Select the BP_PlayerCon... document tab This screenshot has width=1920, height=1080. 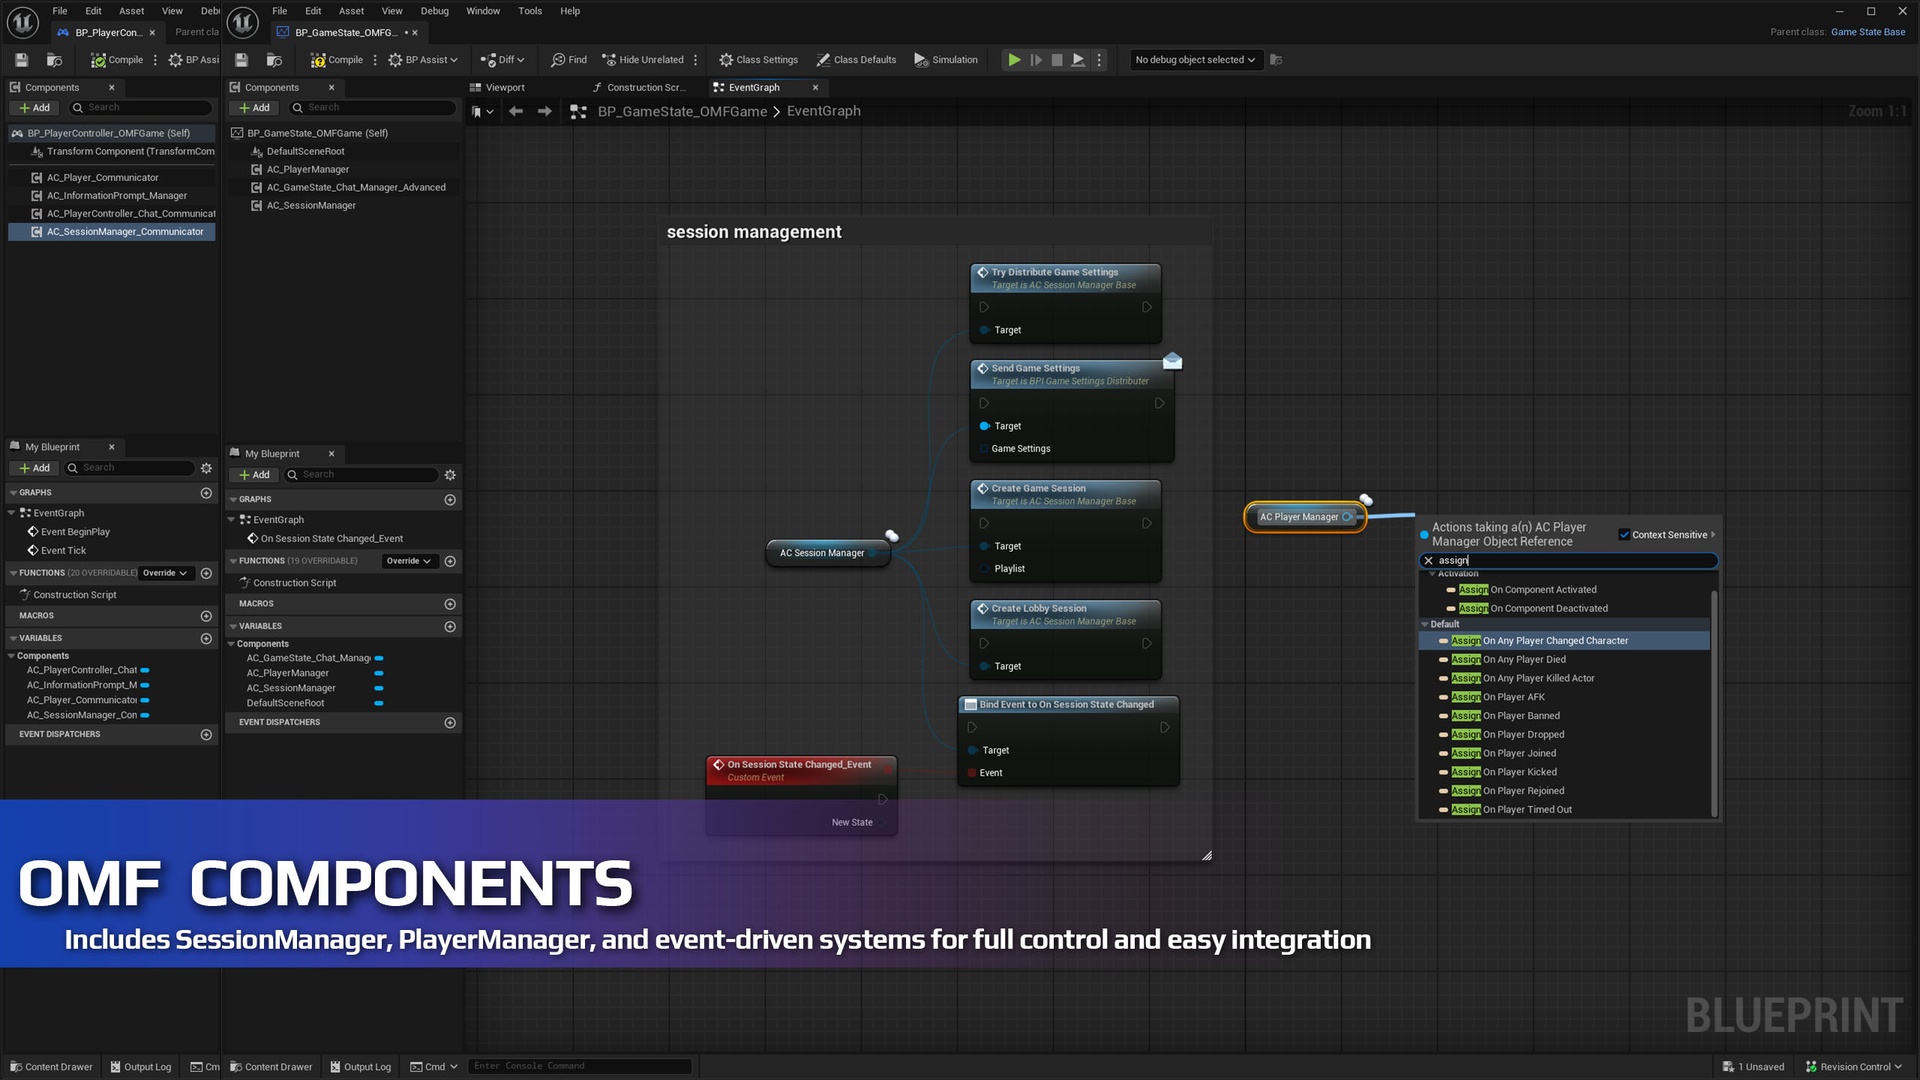pos(107,32)
